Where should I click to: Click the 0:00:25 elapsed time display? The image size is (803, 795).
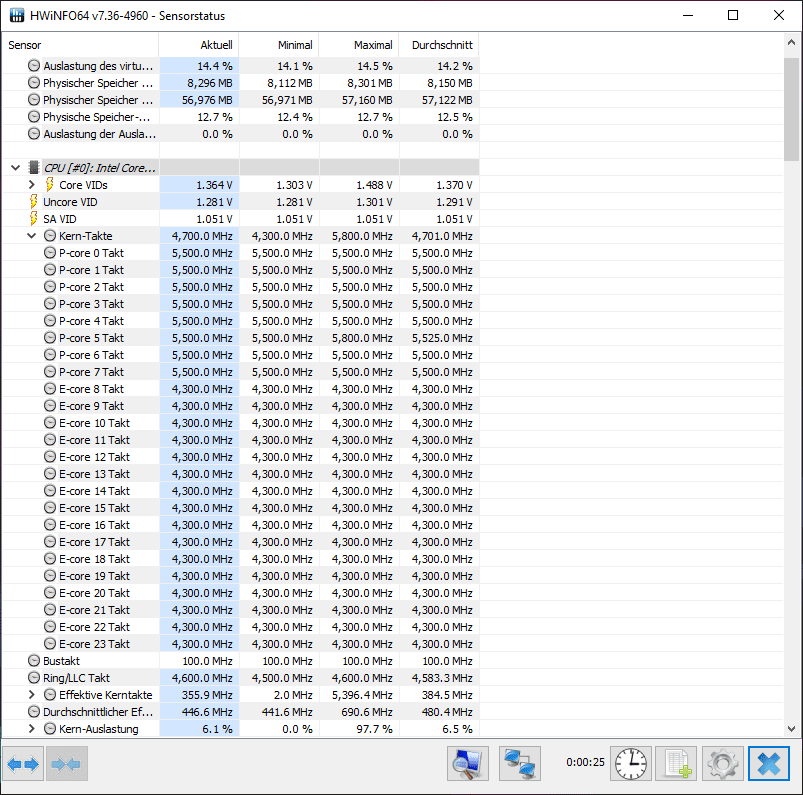click(585, 762)
